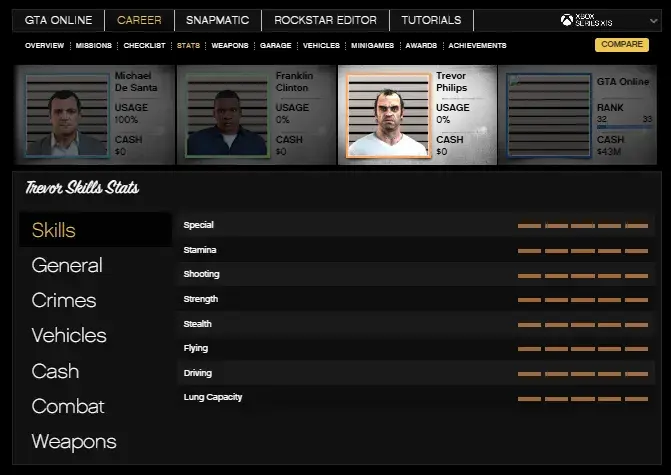671x475 pixels.
Task: Select the General stats category
Action: (67, 265)
